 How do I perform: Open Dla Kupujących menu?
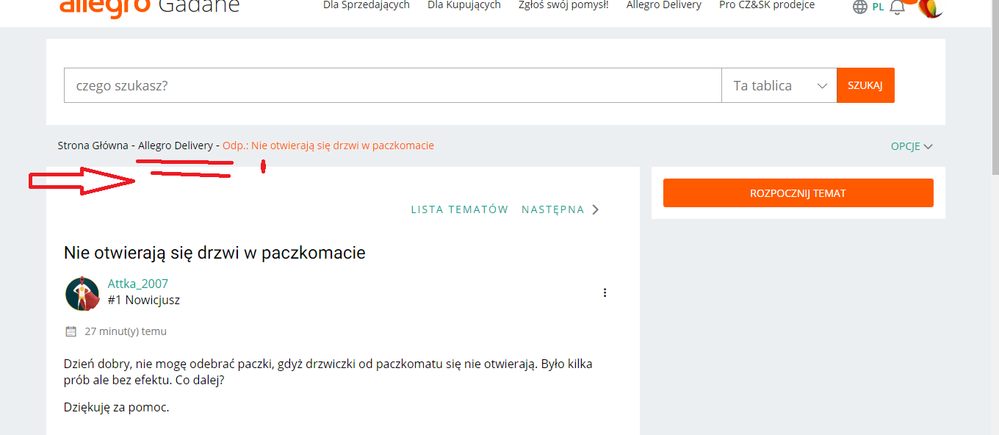pyautogui.click(x=464, y=5)
